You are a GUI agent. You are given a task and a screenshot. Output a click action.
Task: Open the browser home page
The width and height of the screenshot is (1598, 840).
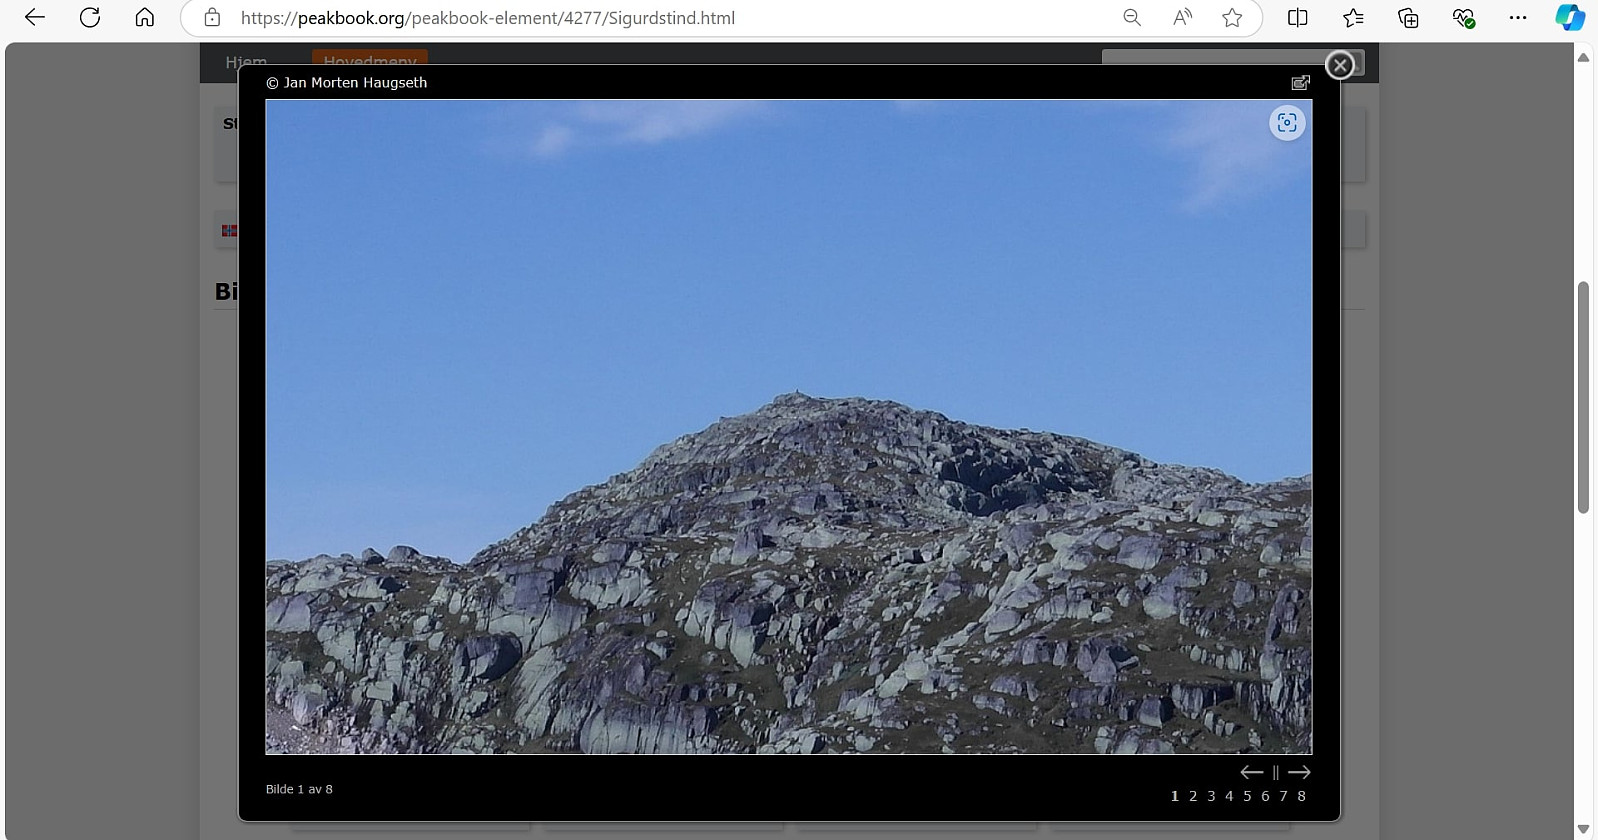point(145,17)
